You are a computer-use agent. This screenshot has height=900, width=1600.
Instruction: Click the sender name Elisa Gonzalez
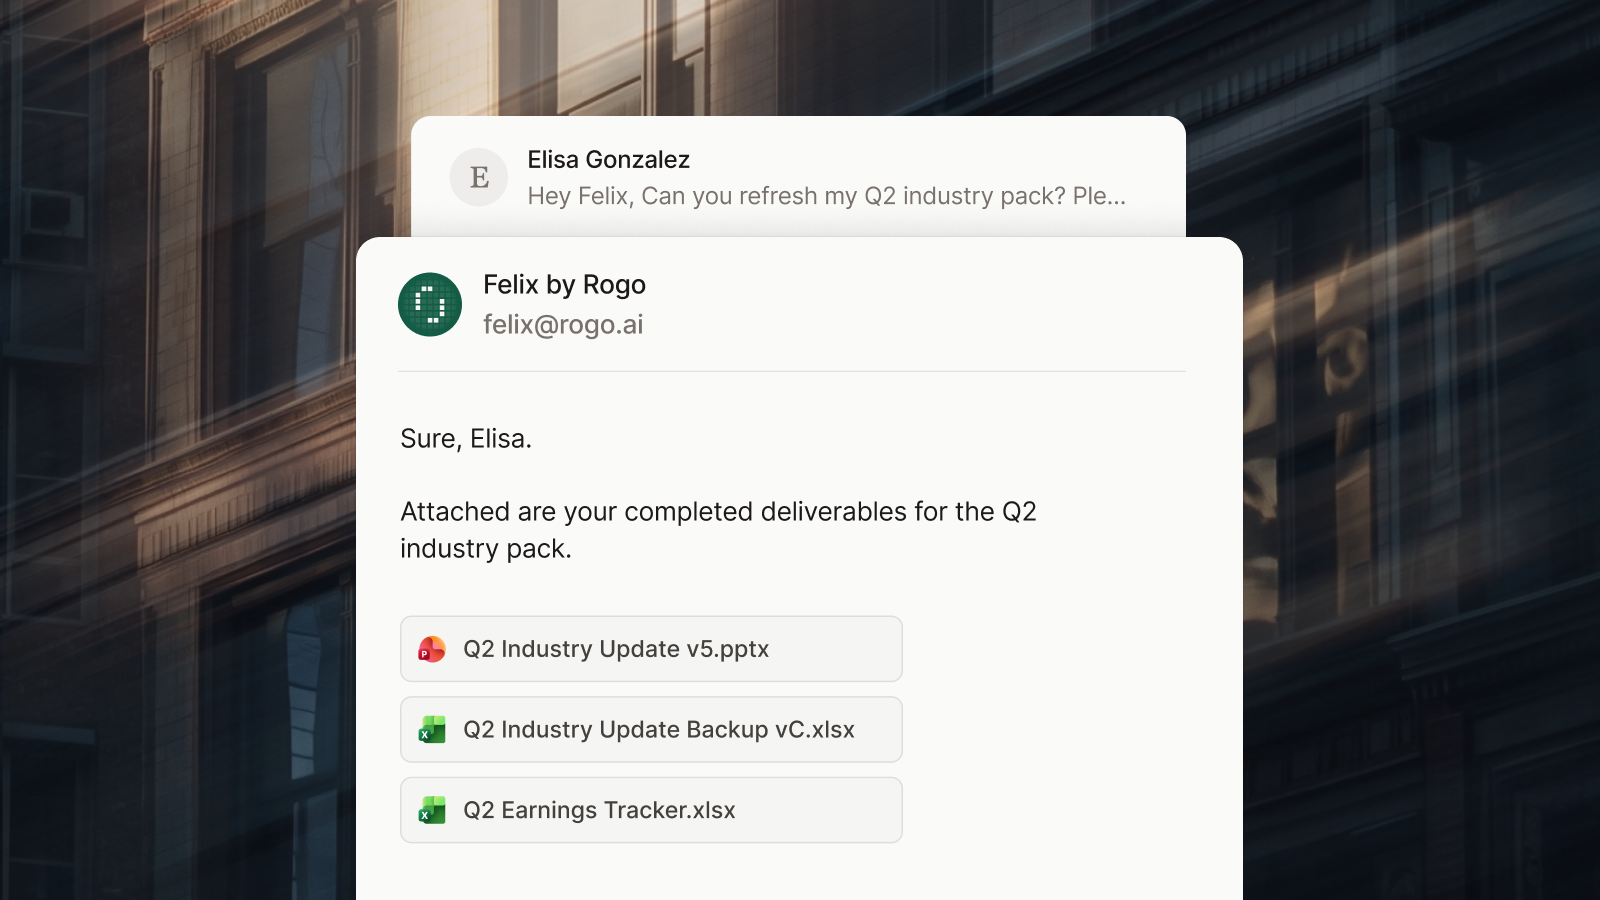608,160
